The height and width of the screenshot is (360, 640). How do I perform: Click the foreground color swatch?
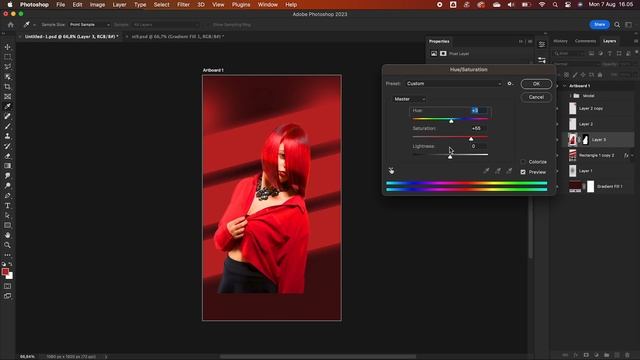click(x=5, y=272)
